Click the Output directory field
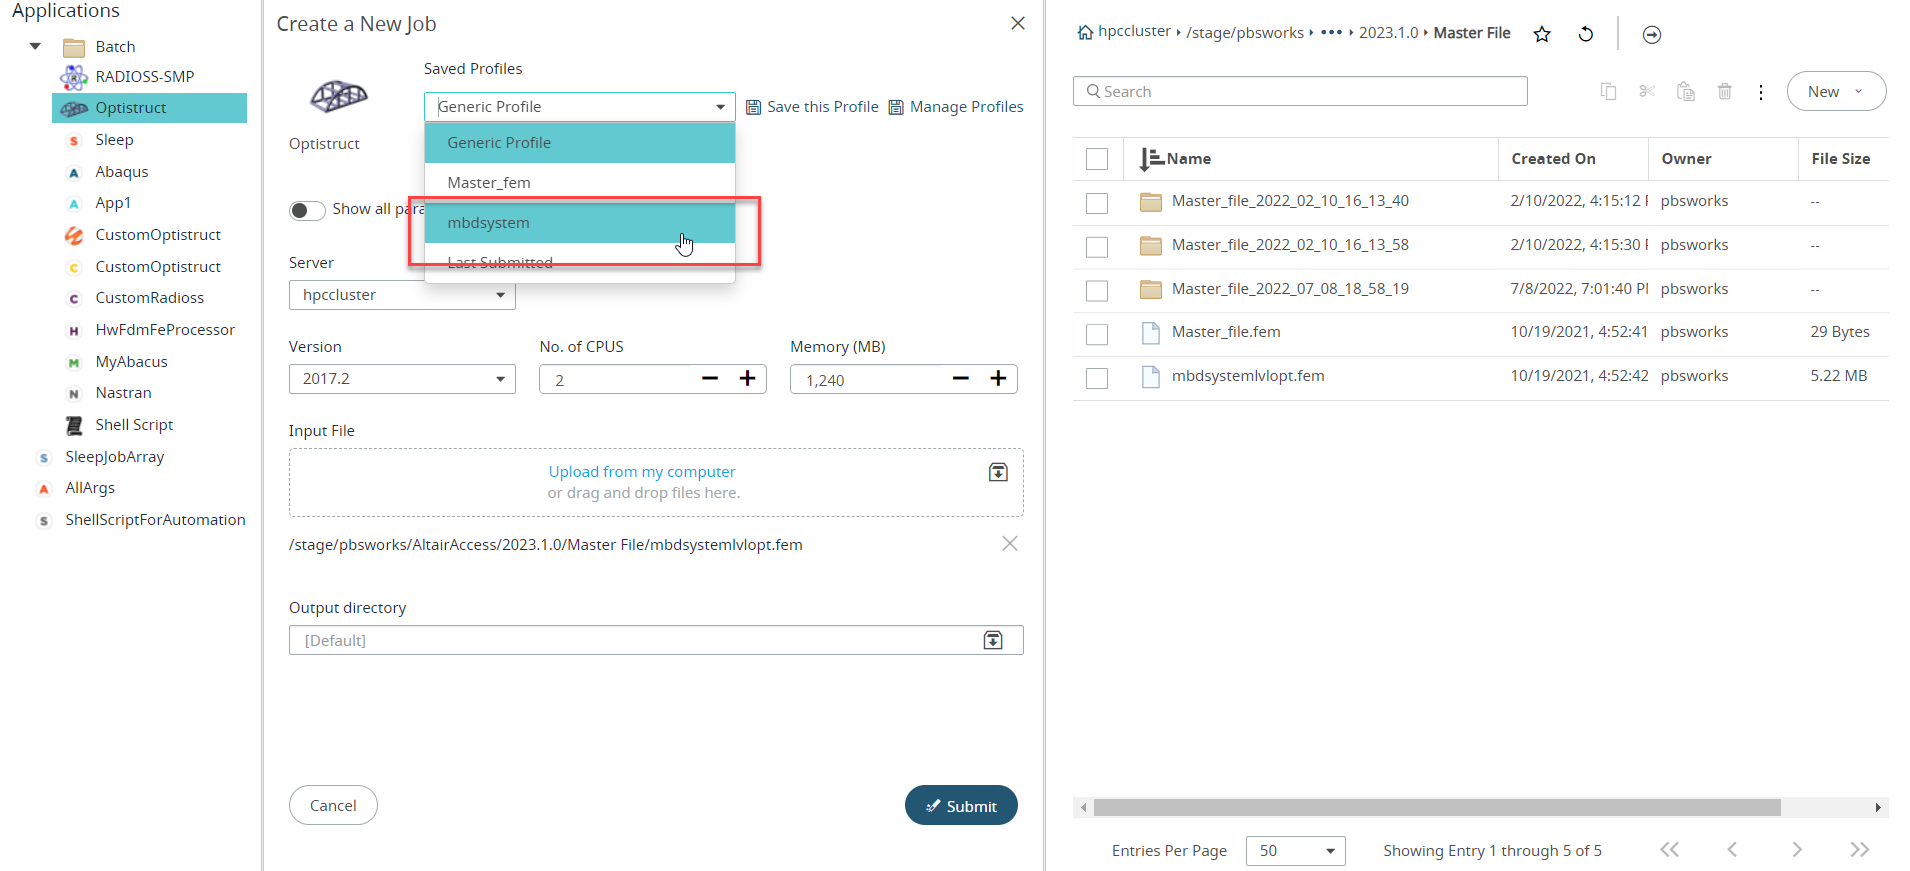 (656, 640)
